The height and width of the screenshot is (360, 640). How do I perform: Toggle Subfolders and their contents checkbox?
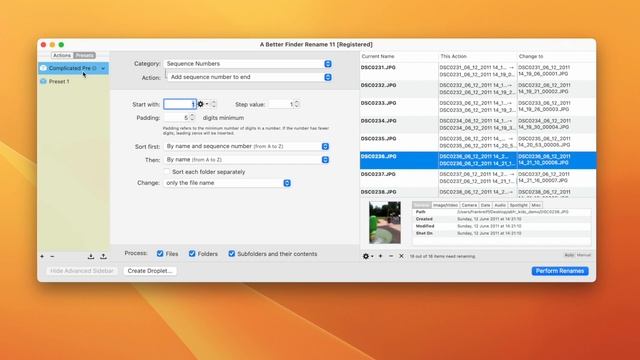[x=231, y=253]
